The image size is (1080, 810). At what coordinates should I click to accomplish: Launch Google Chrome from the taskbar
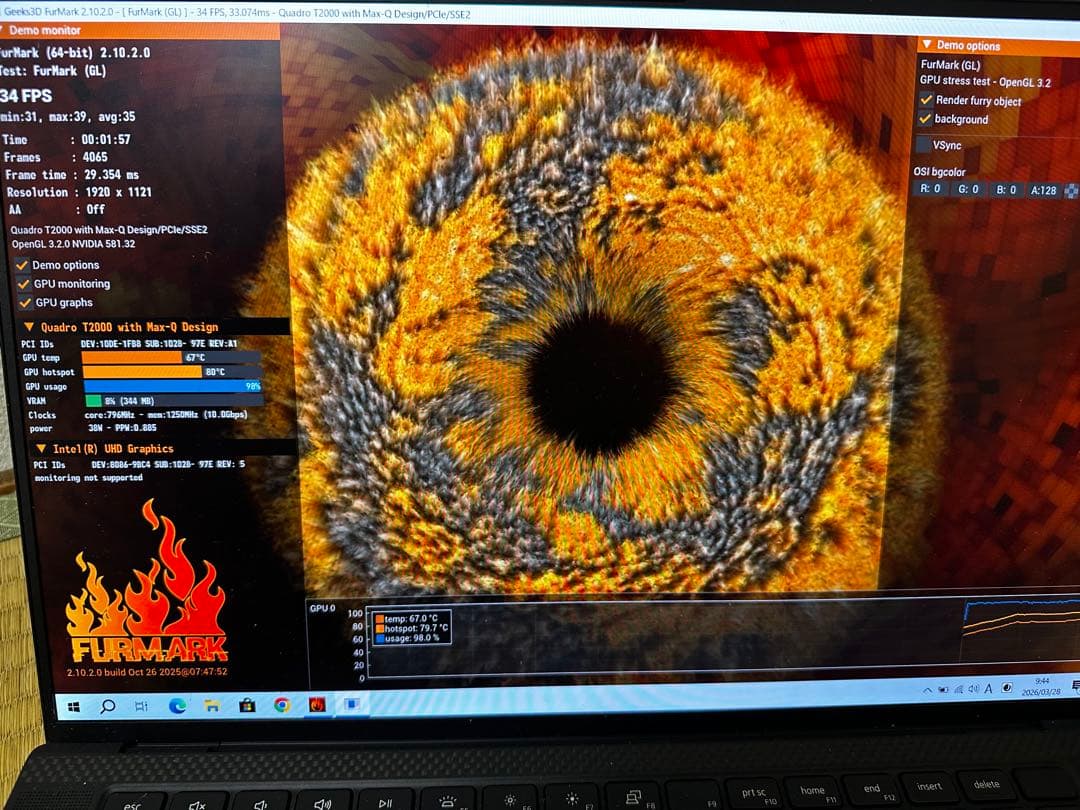pos(282,705)
